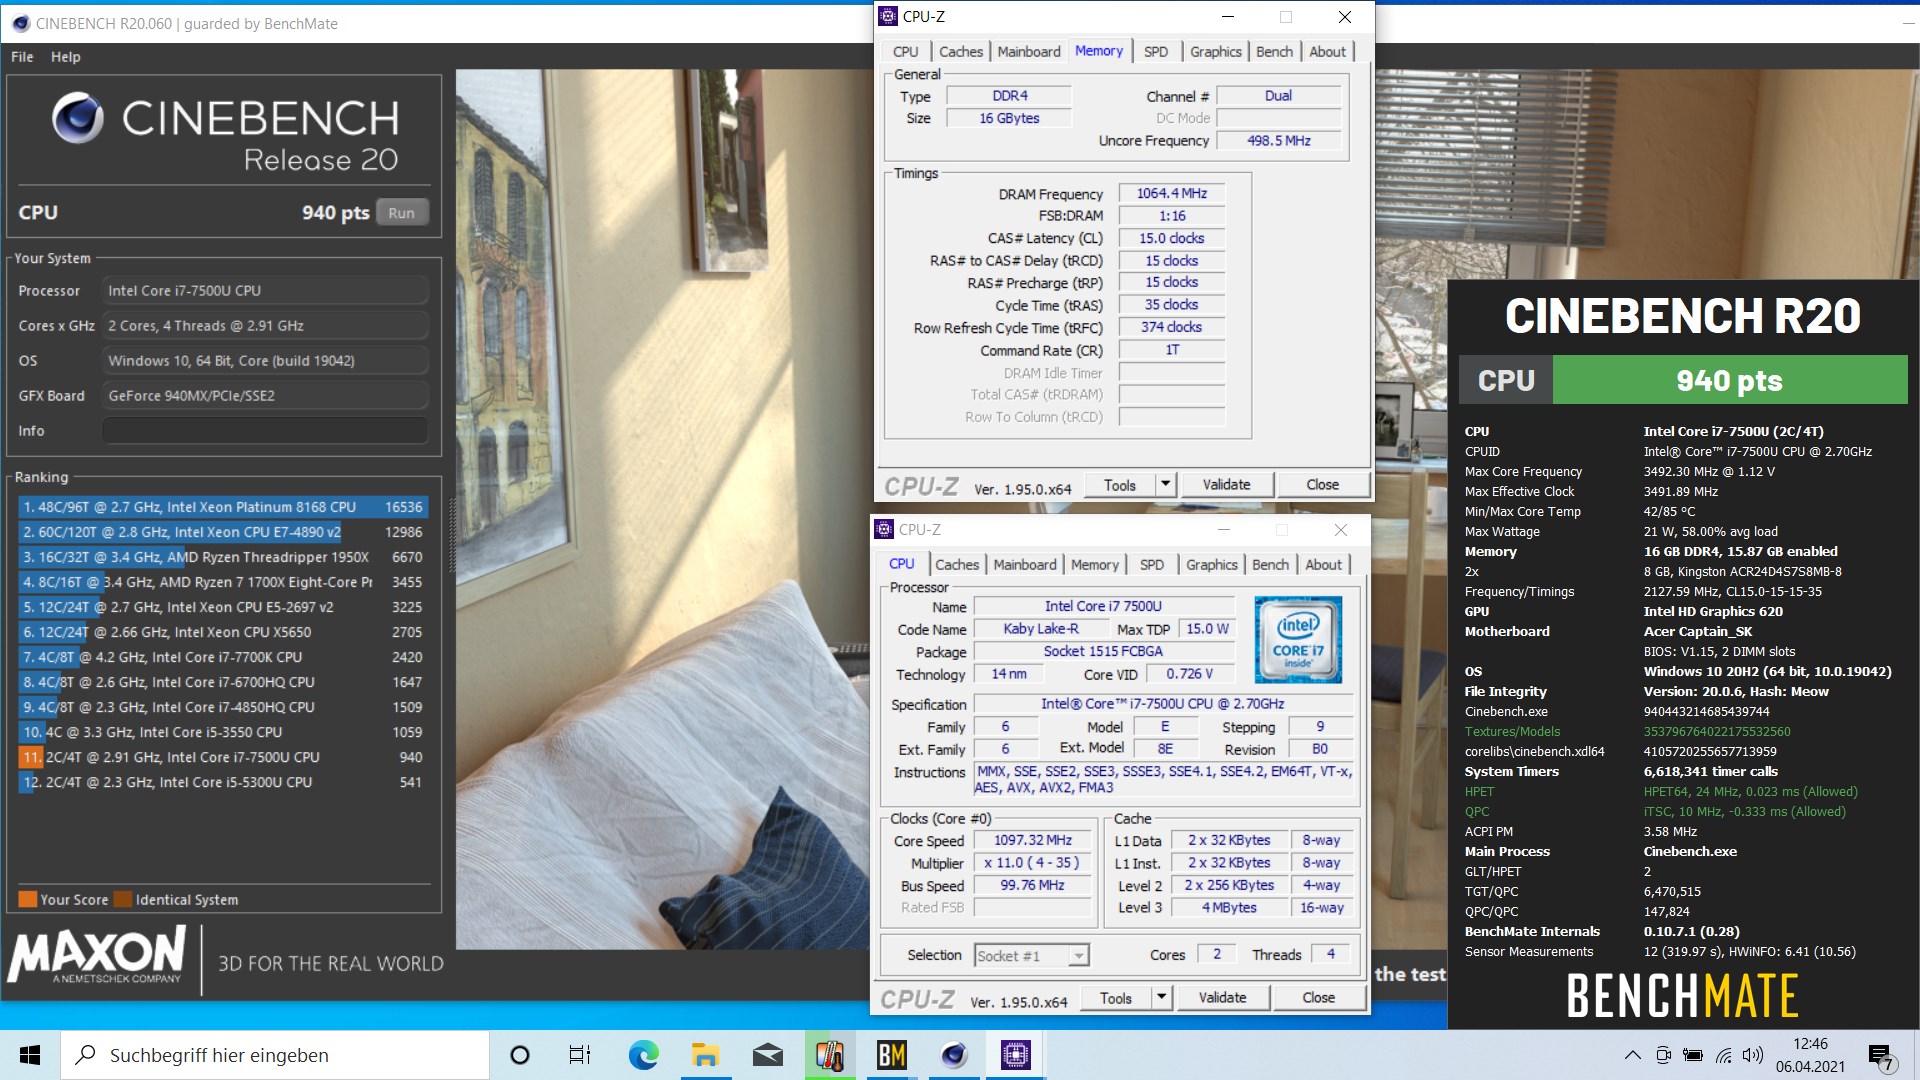Run the Cinebench CPU benchmark
Screen dimensions: 1920x1080
pos(402,212)
